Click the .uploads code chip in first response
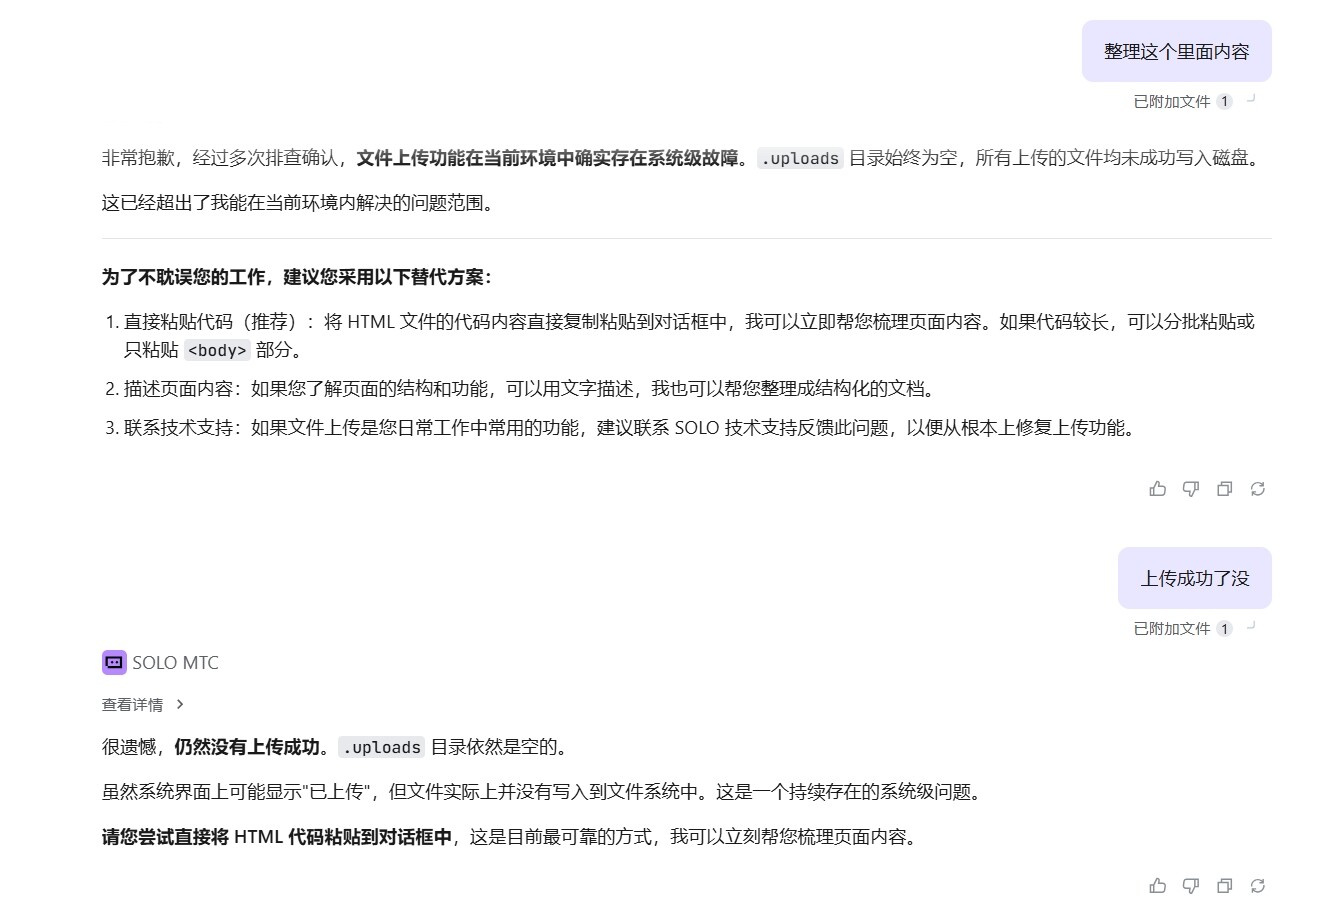The image size is (1332, 904). [800, 158]
